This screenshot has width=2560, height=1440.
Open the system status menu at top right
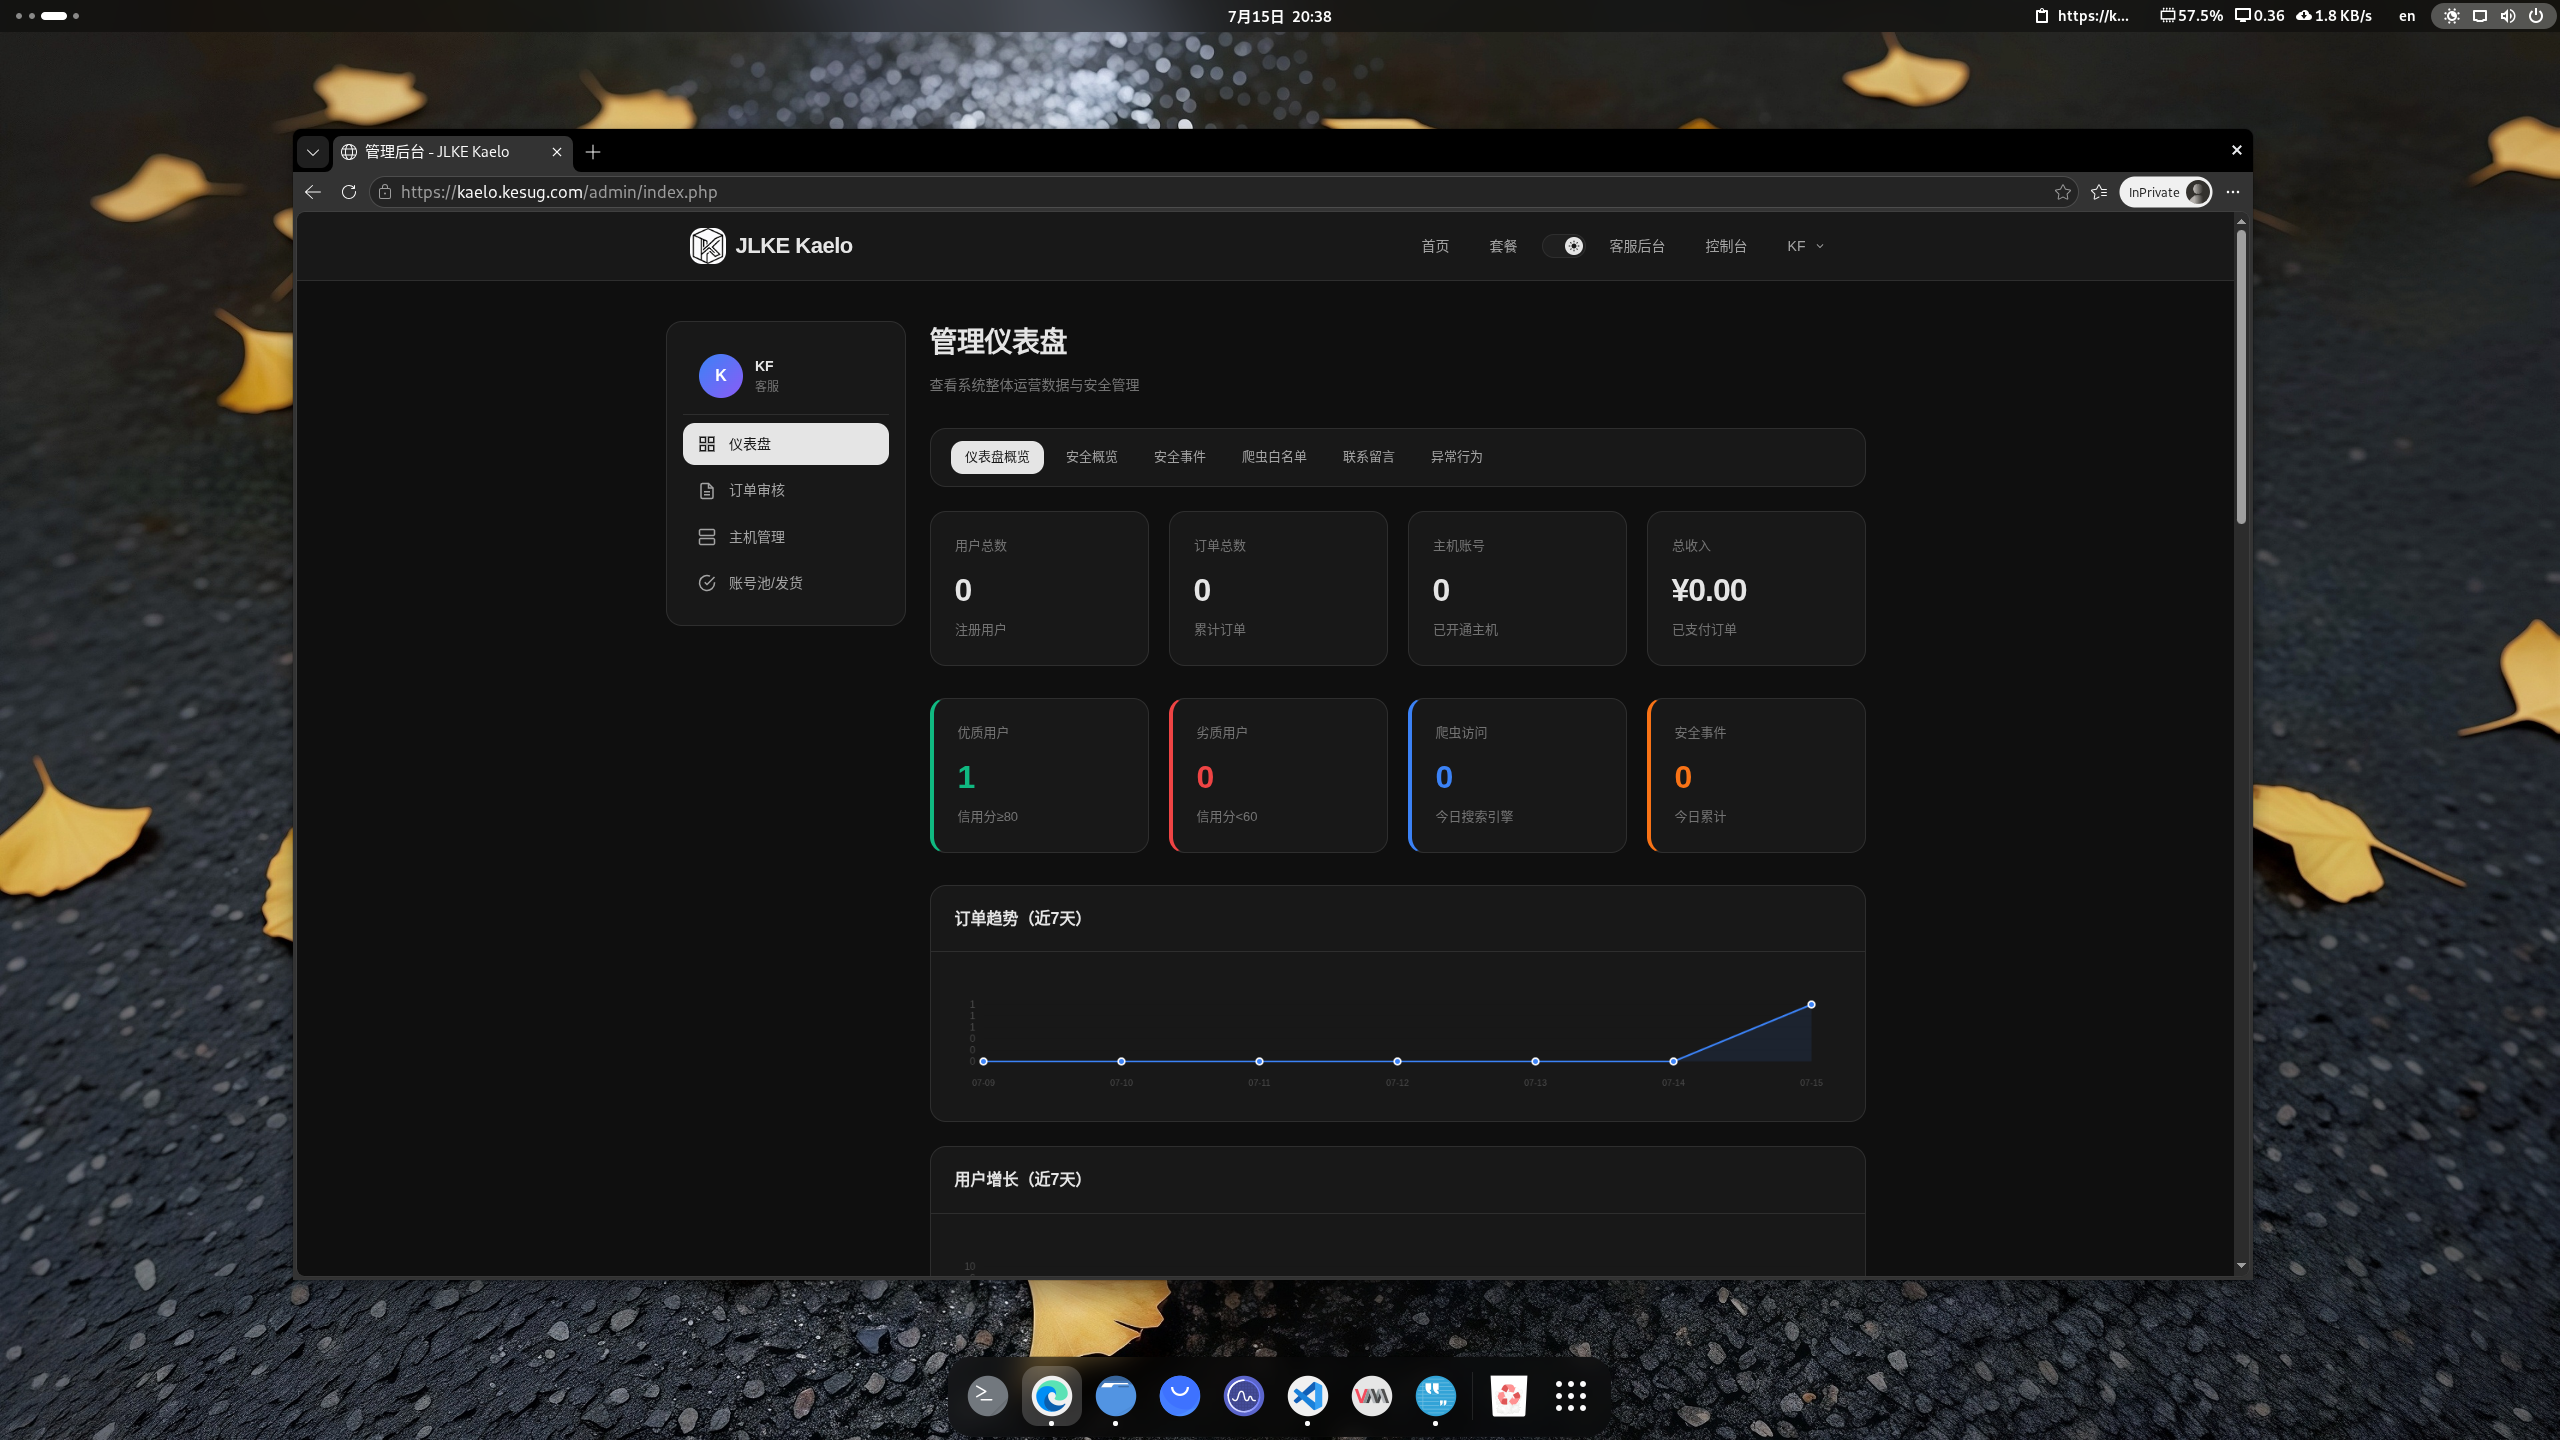(x=2495, y=16)
